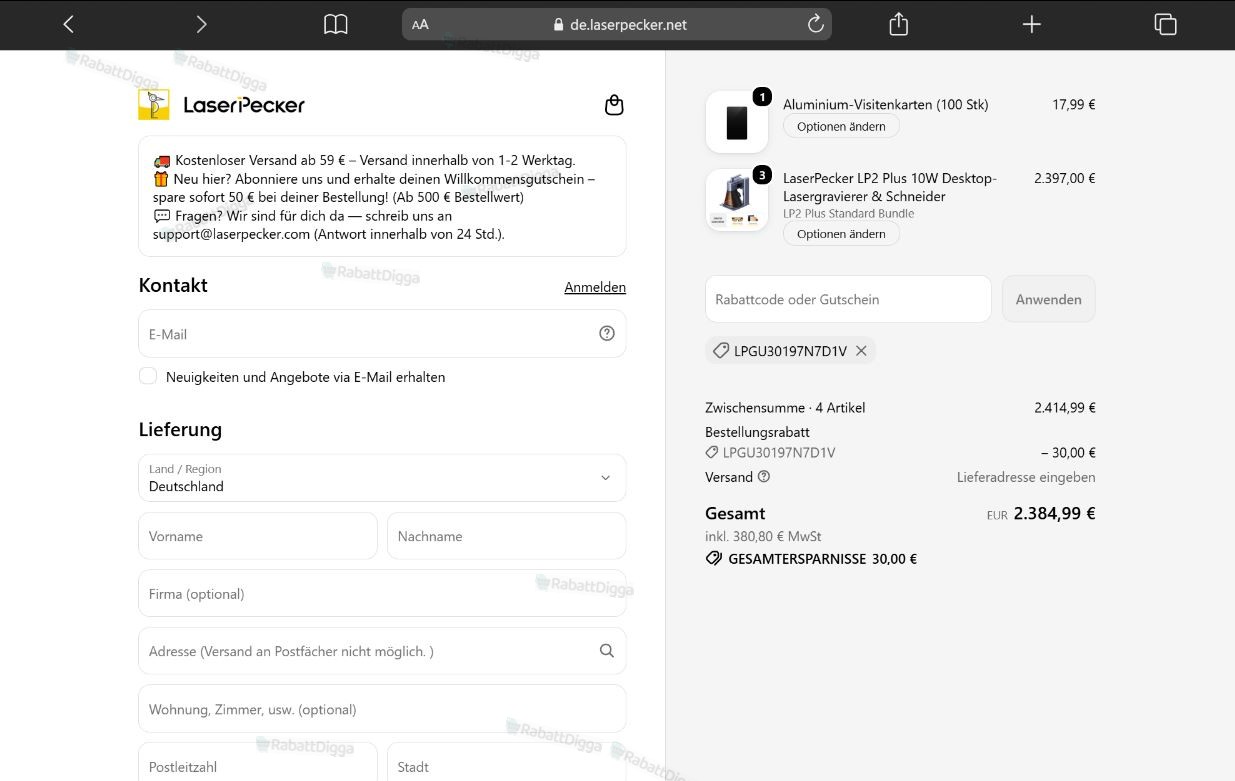Reload the page with the refresh icon
Image resolution: width=1235 pixels, height=781 pixels.
[x=815, y=24]
